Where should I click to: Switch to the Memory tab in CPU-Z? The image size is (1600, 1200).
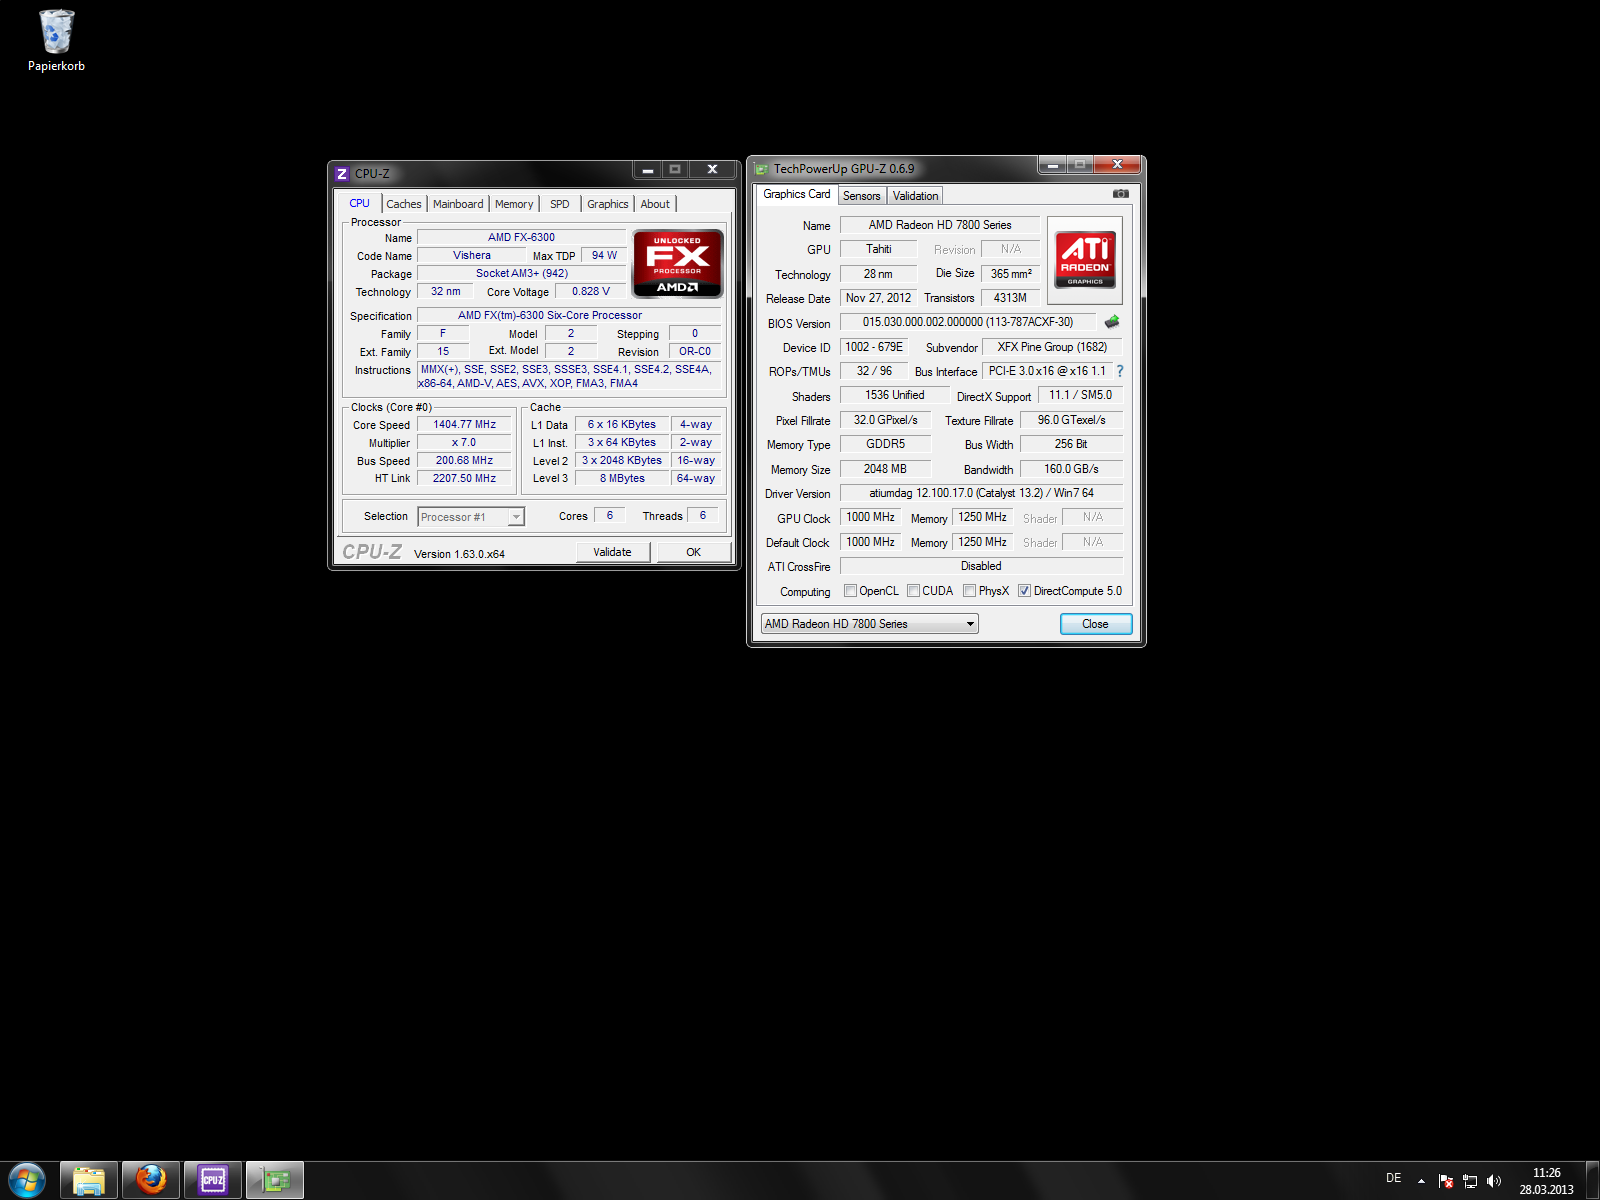514,204
